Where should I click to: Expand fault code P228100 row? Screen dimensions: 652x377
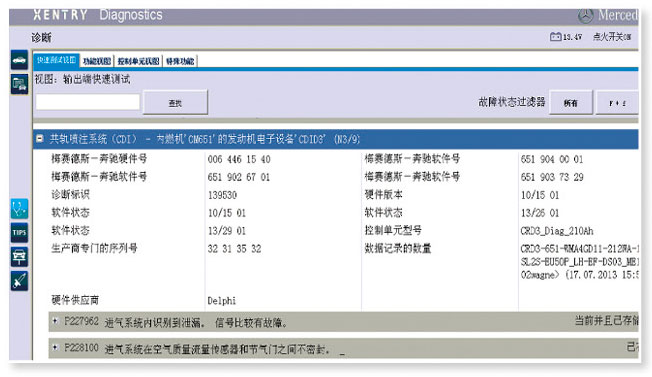tap(54, 347)
